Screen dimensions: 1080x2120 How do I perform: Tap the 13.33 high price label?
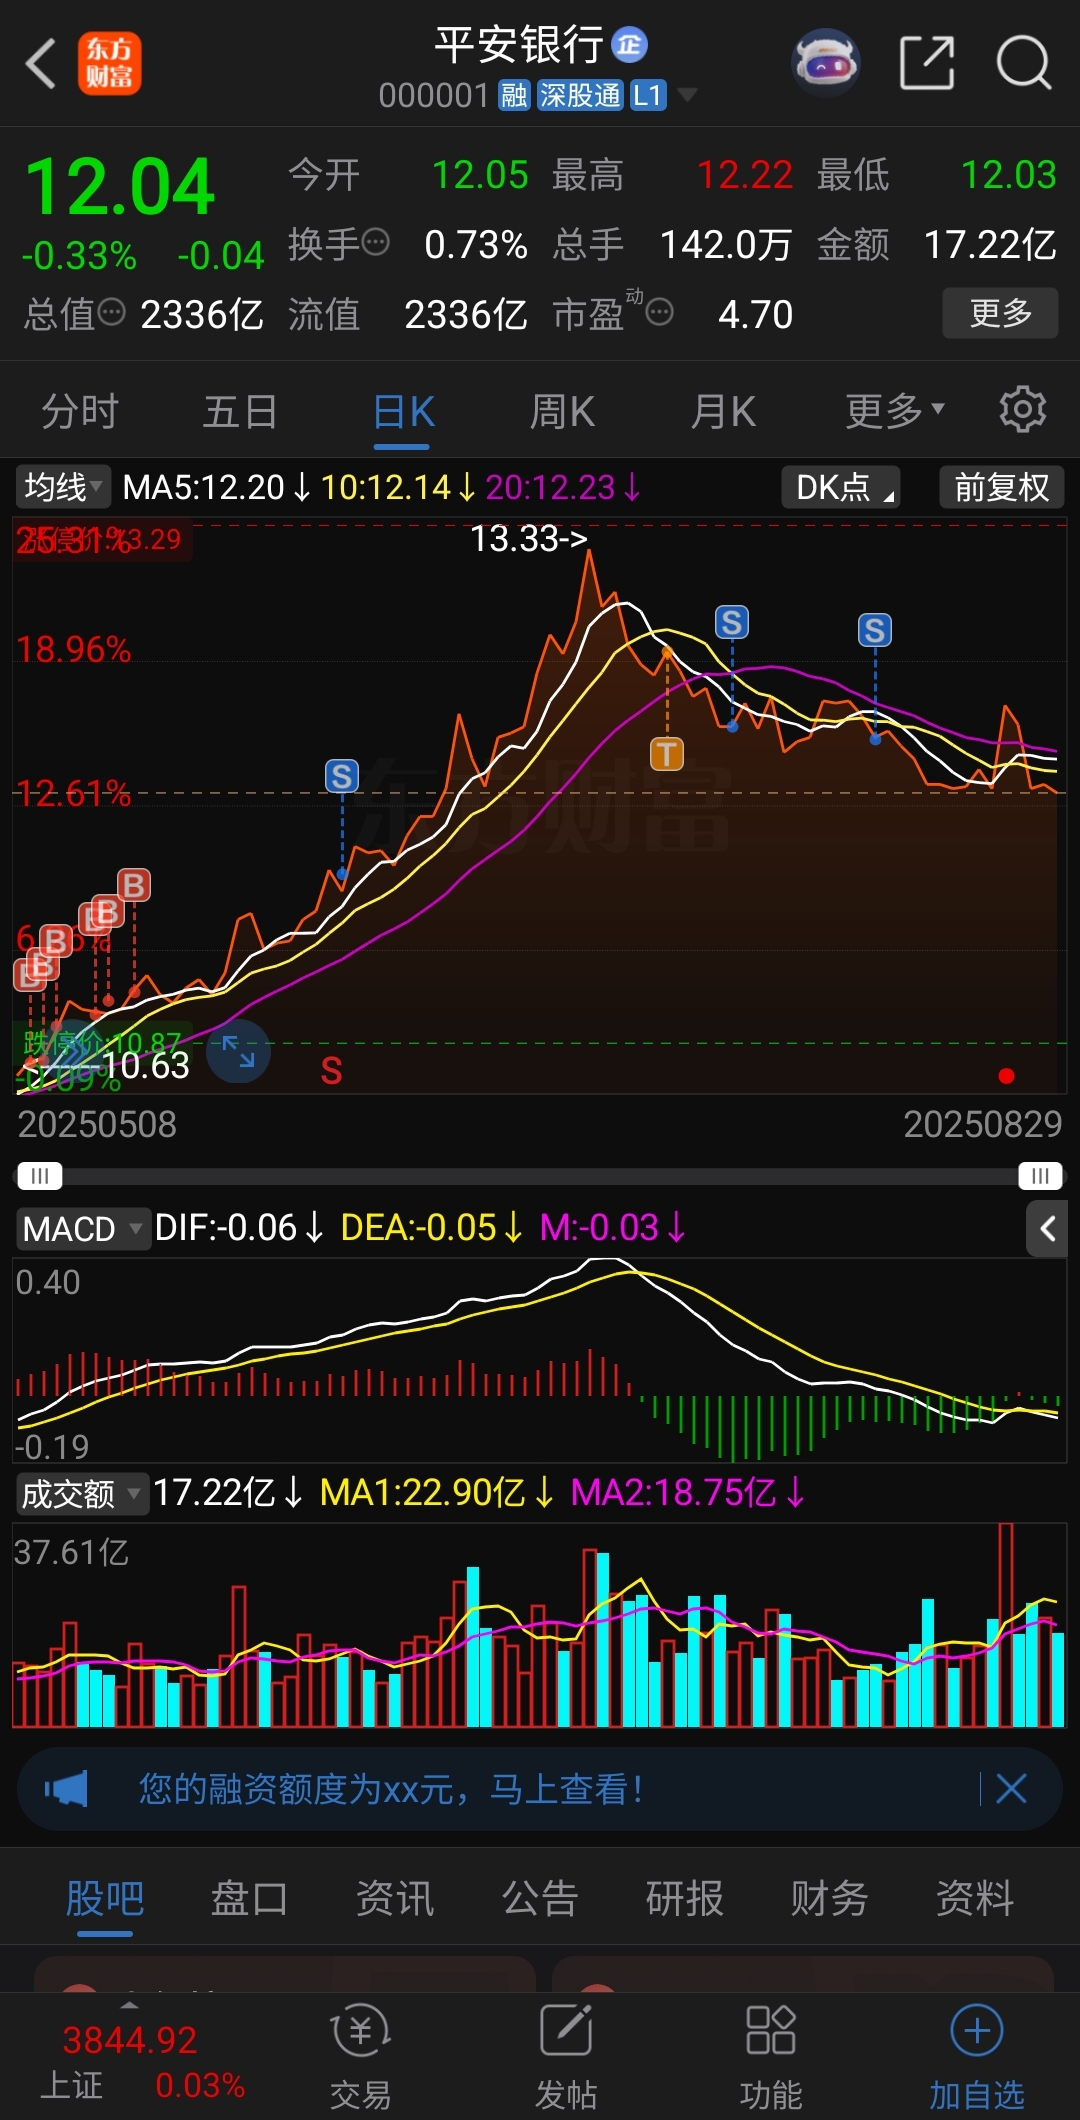click(528, 539)
